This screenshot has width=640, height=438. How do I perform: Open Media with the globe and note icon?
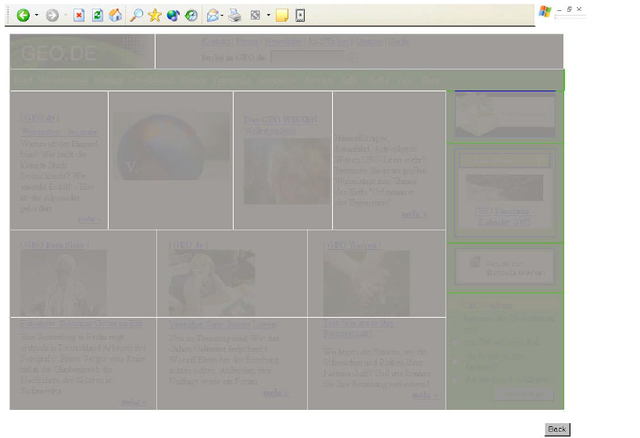click(x=173, y=16)
